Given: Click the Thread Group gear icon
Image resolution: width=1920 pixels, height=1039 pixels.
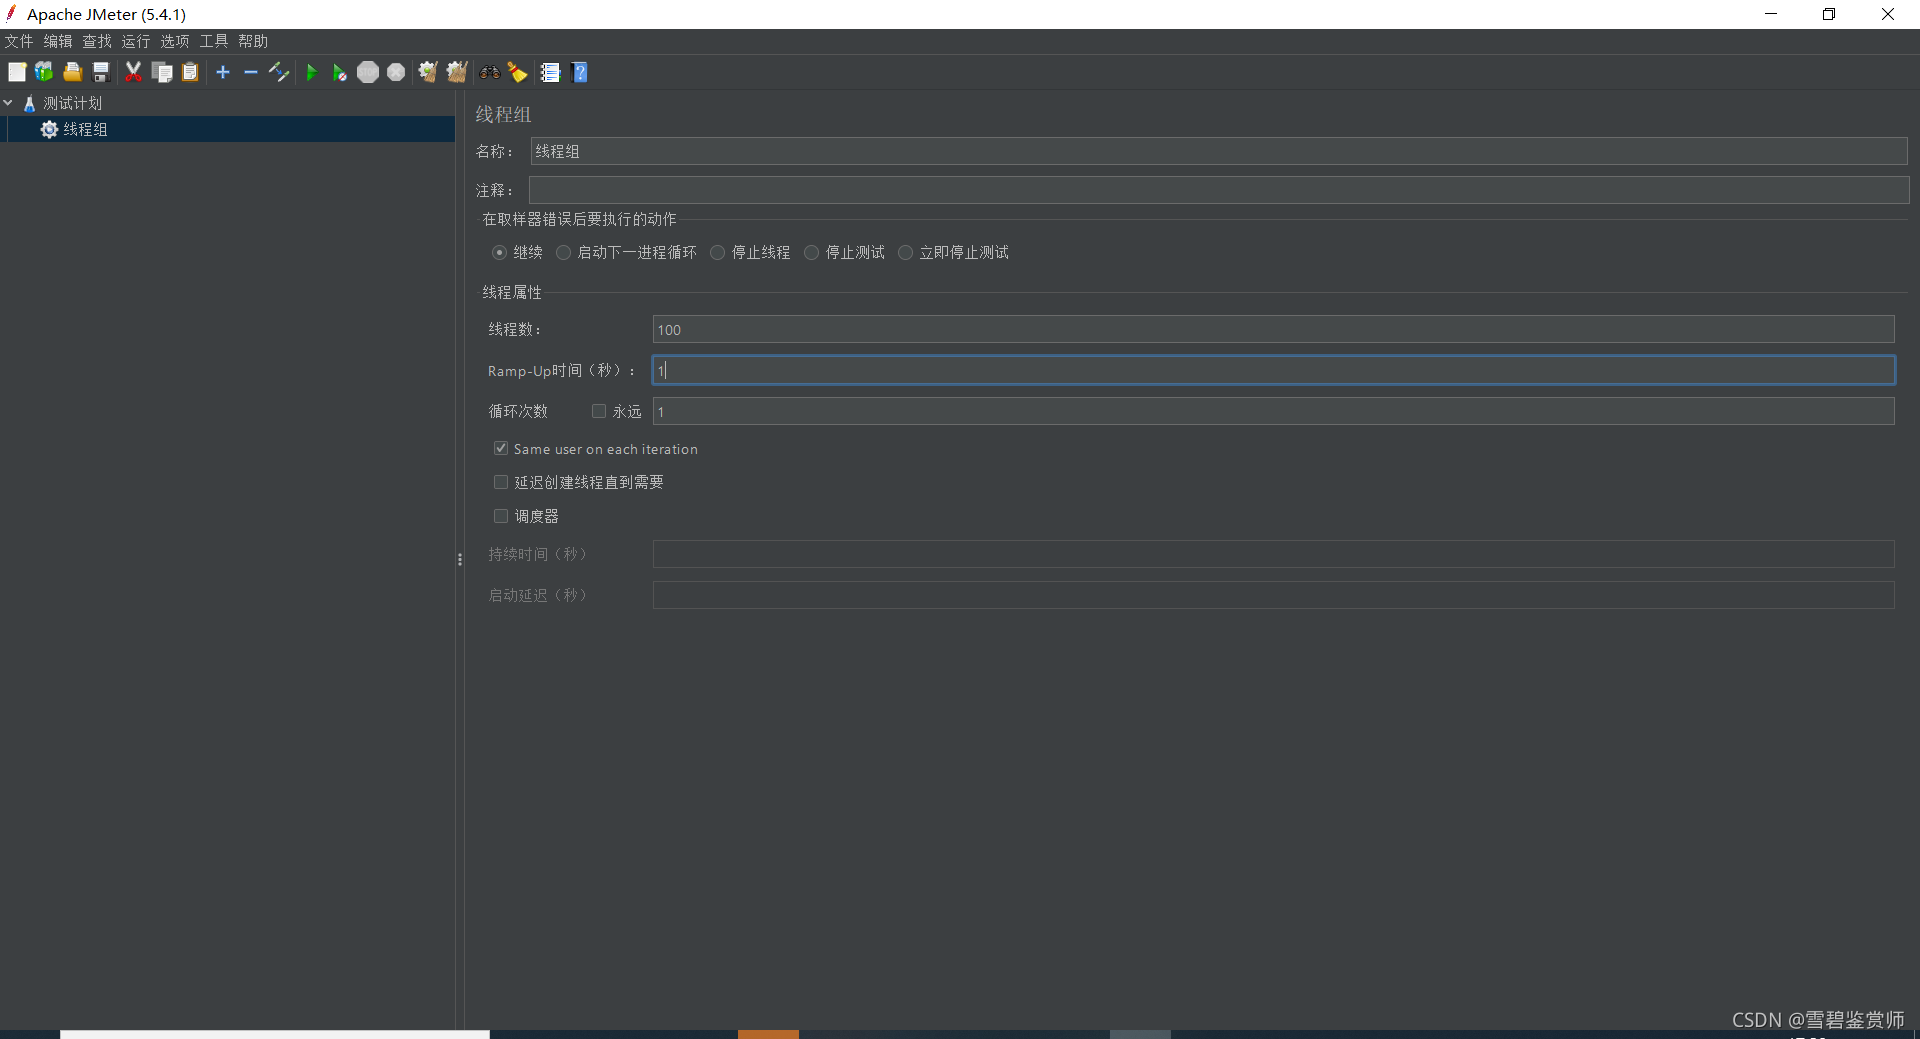Looking at the screenshot, I should coord(49,129).
